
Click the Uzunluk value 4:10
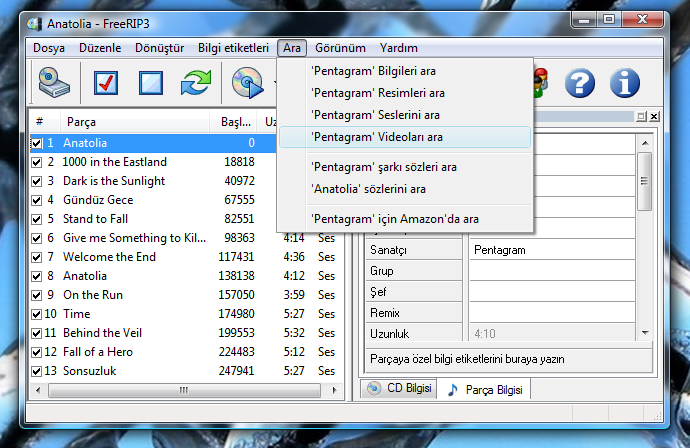click(485, 334)
